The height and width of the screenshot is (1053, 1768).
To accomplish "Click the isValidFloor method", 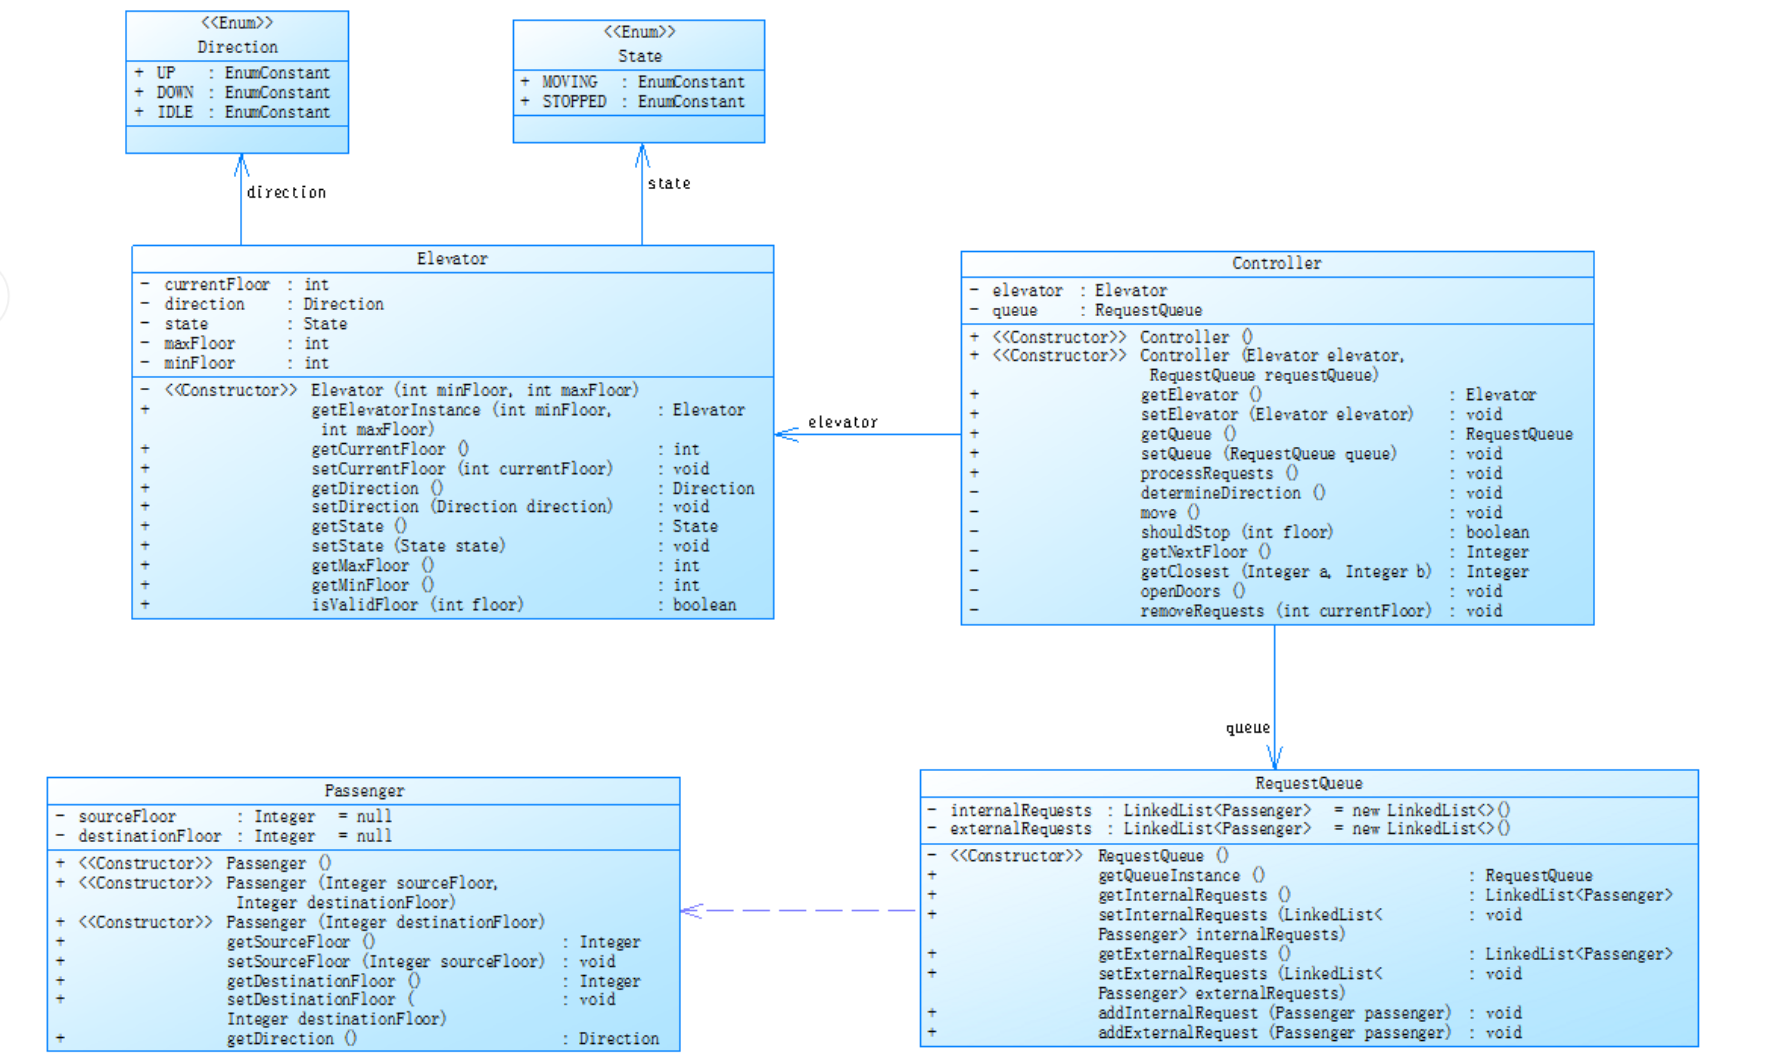I will 439,605.
